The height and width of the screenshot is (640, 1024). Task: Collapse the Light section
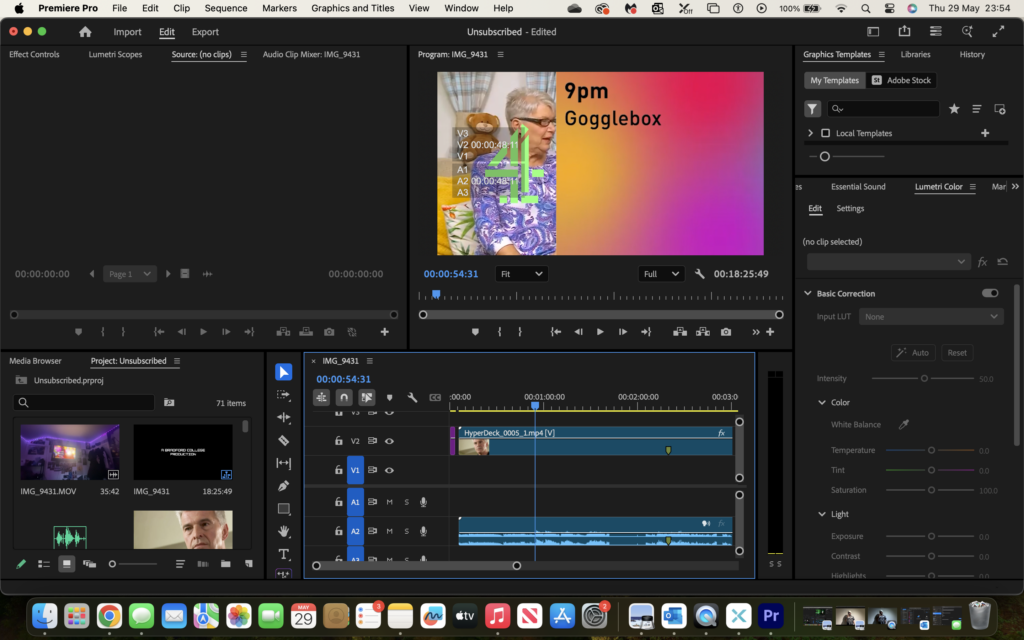click(822, 514)
